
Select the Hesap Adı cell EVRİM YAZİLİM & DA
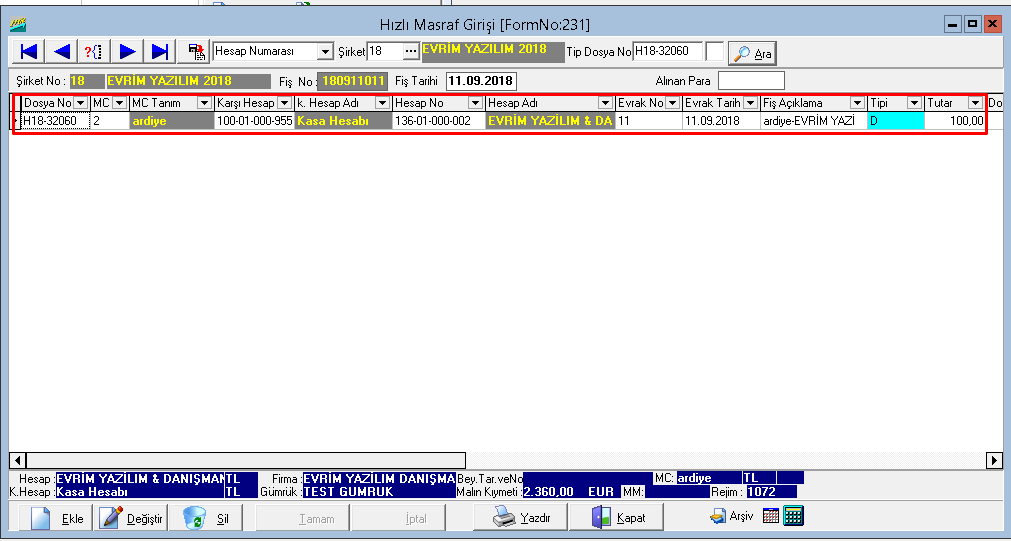point(551,121)
